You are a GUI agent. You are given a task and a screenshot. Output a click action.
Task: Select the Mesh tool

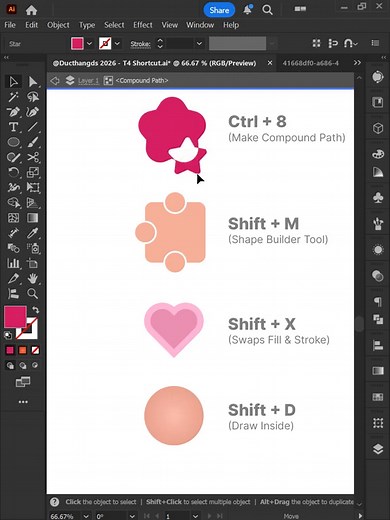pyautogui.click(x=13, y=218)
